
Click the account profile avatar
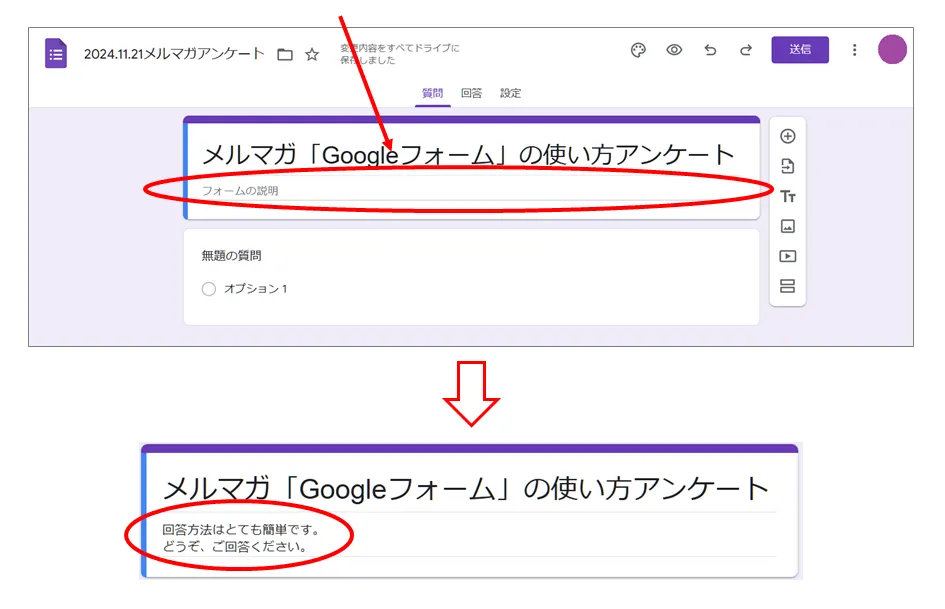(892, 50)
